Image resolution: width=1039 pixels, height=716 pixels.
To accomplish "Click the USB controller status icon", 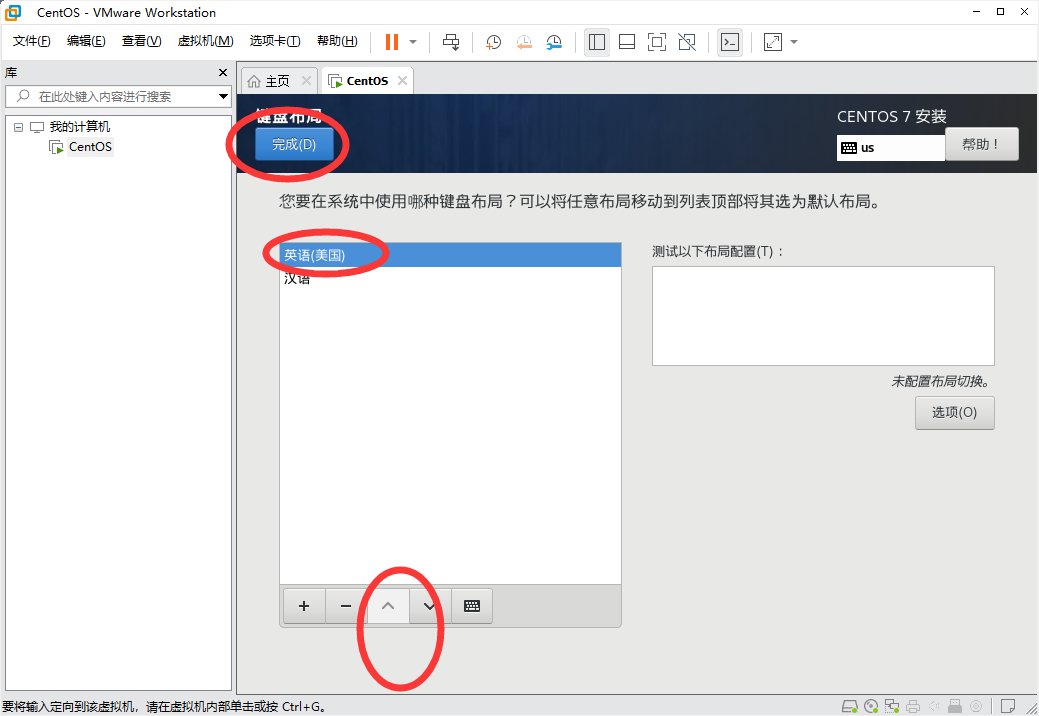I will (955, 707).
